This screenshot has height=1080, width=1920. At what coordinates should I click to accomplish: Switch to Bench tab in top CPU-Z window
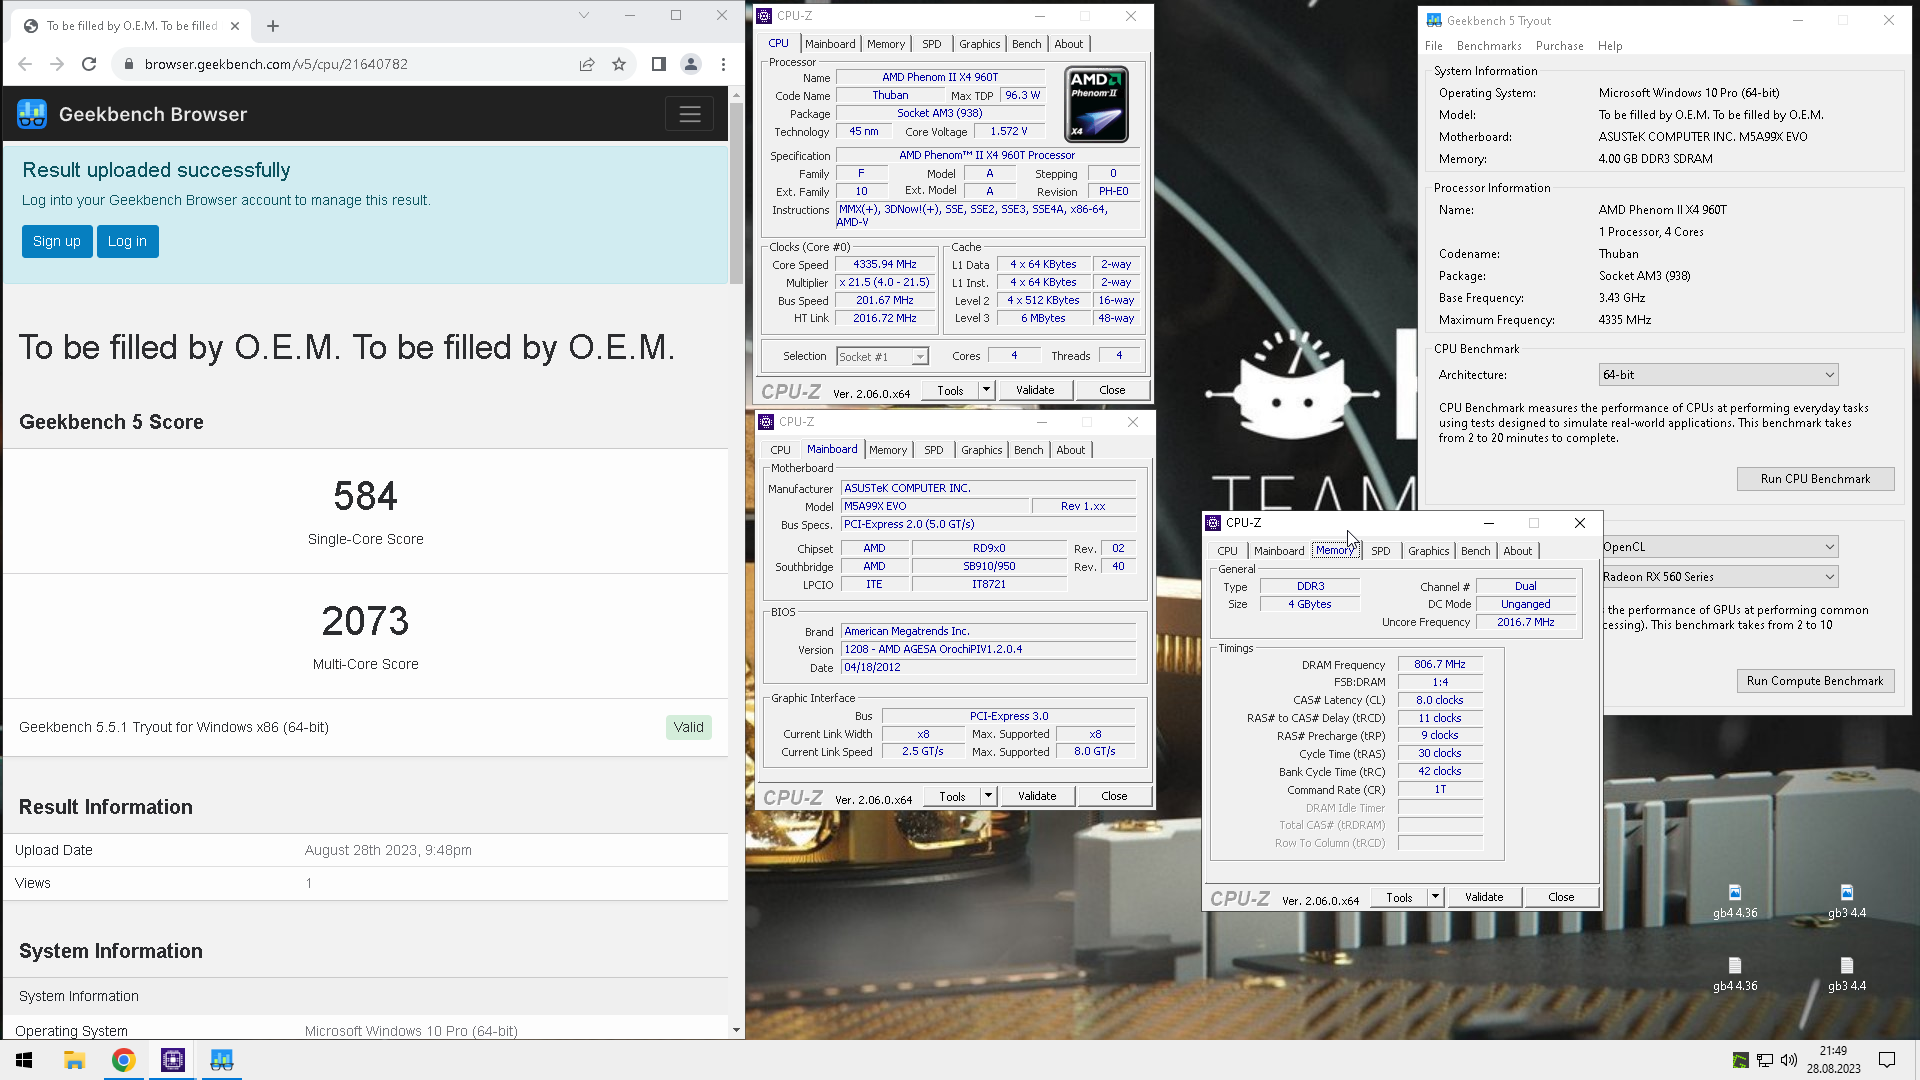pyautogui.click(x=1027, y=44)
